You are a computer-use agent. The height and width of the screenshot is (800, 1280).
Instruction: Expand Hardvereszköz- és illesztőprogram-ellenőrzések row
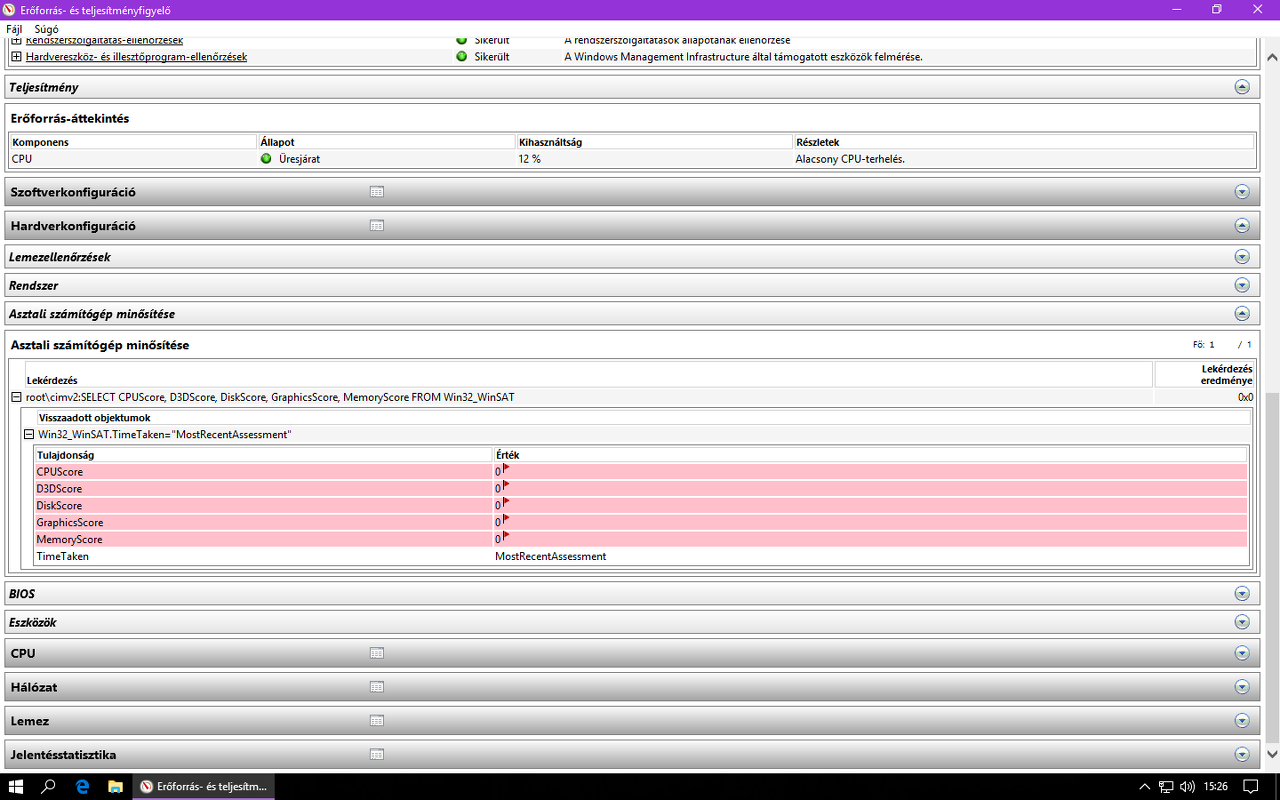tap(16, 57)
